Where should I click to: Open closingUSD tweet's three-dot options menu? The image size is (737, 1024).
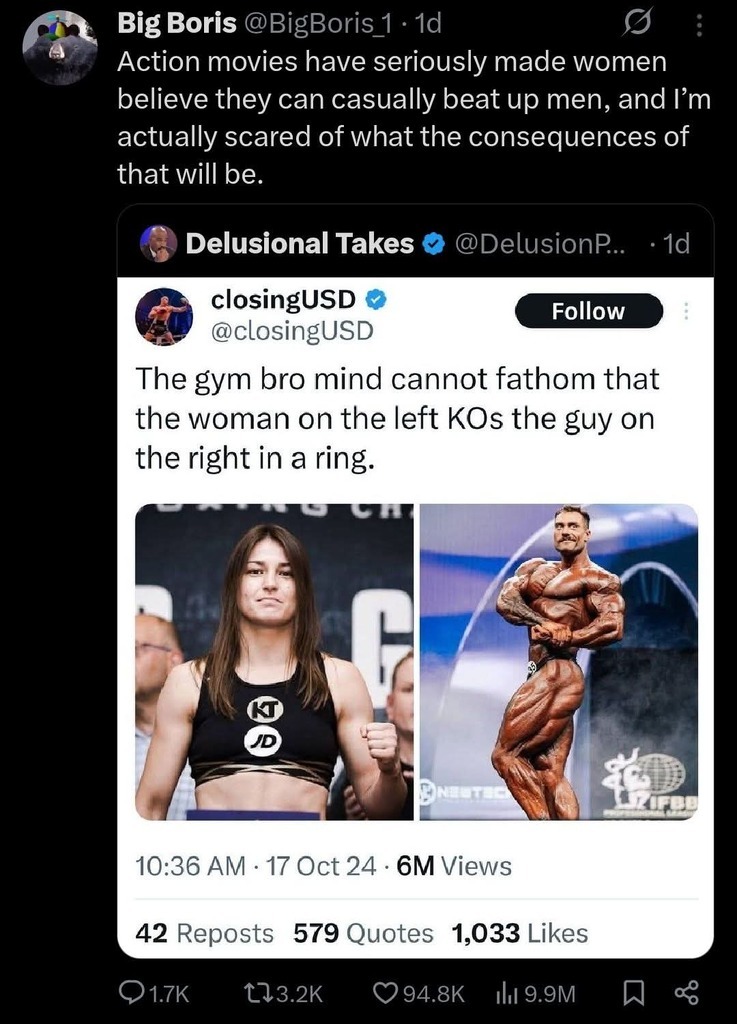tap(686, 311)
